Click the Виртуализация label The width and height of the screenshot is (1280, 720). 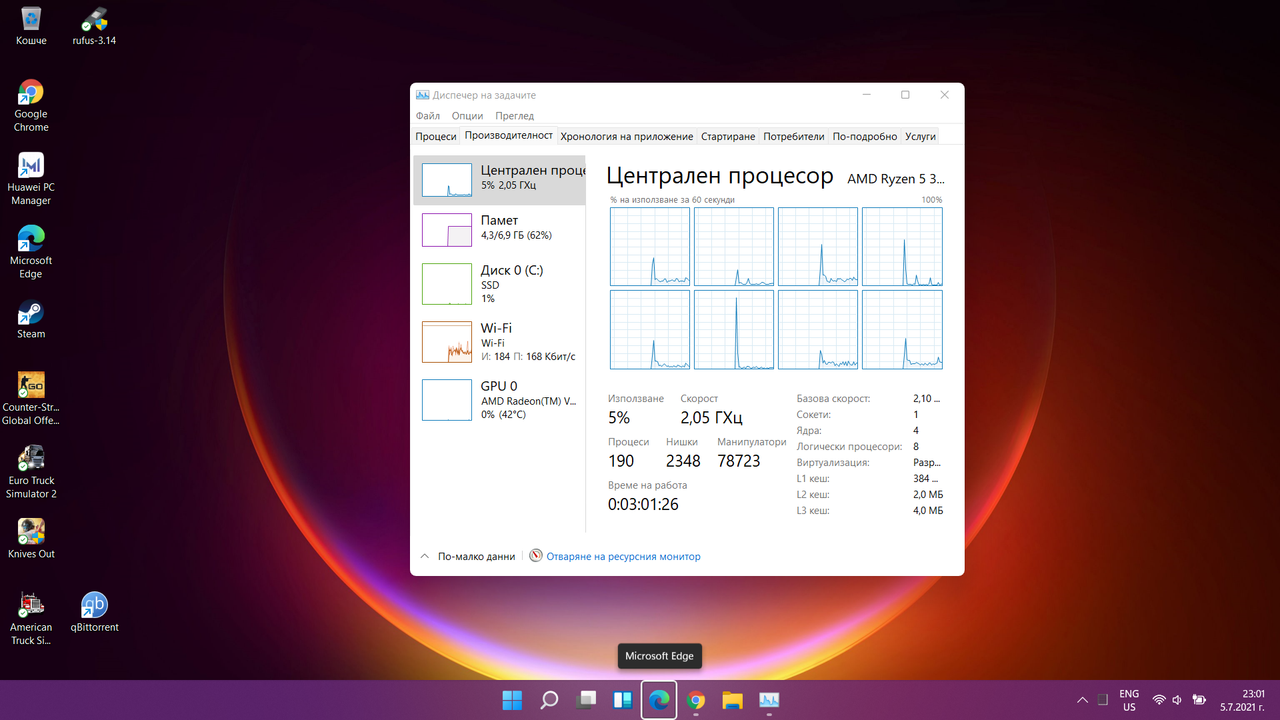pyautogui.click(x=833, y=463)
